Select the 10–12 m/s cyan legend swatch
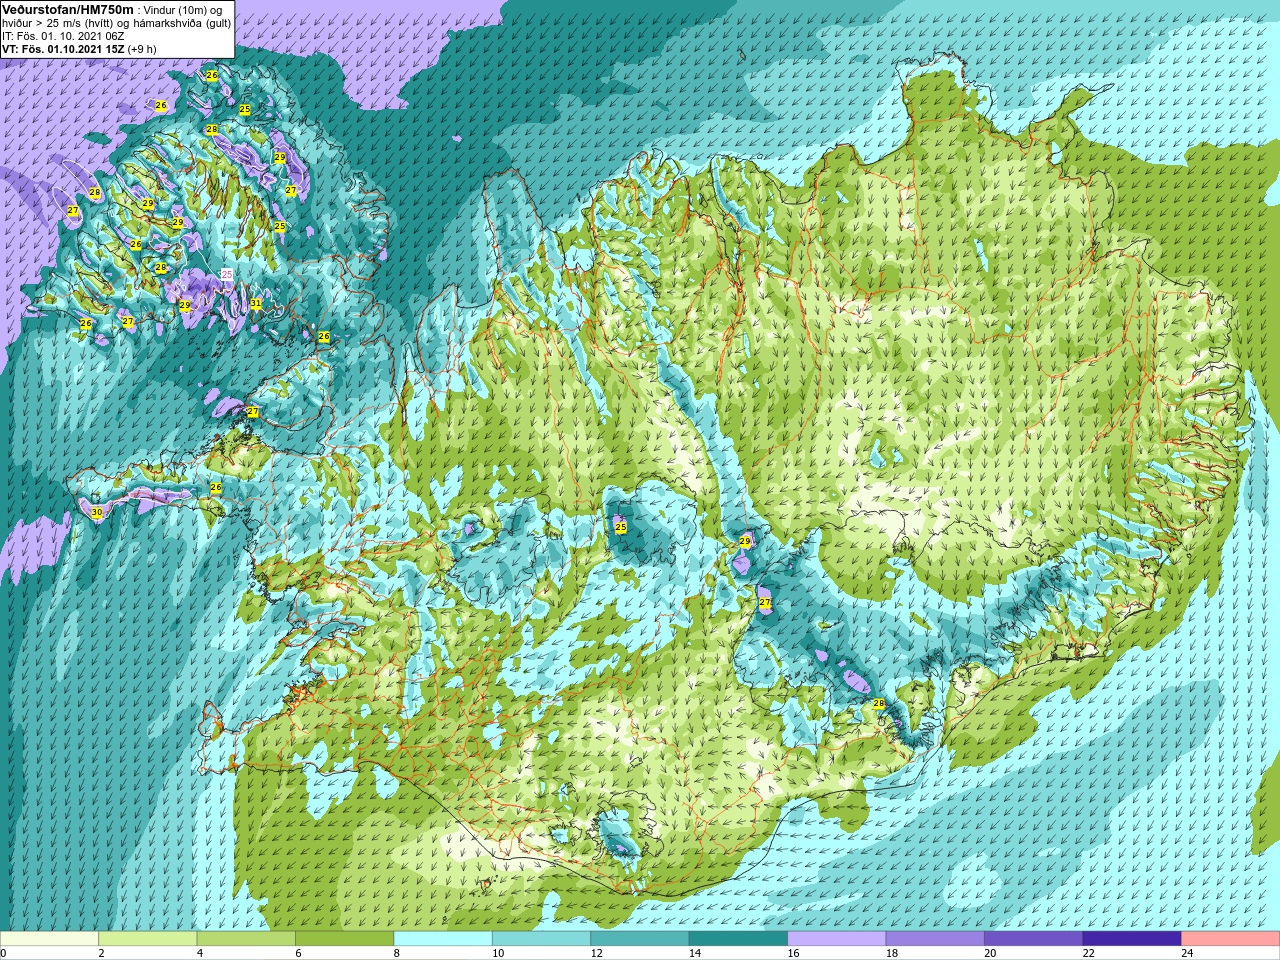Screen dimensions: 1280x960 click(541, 939)
